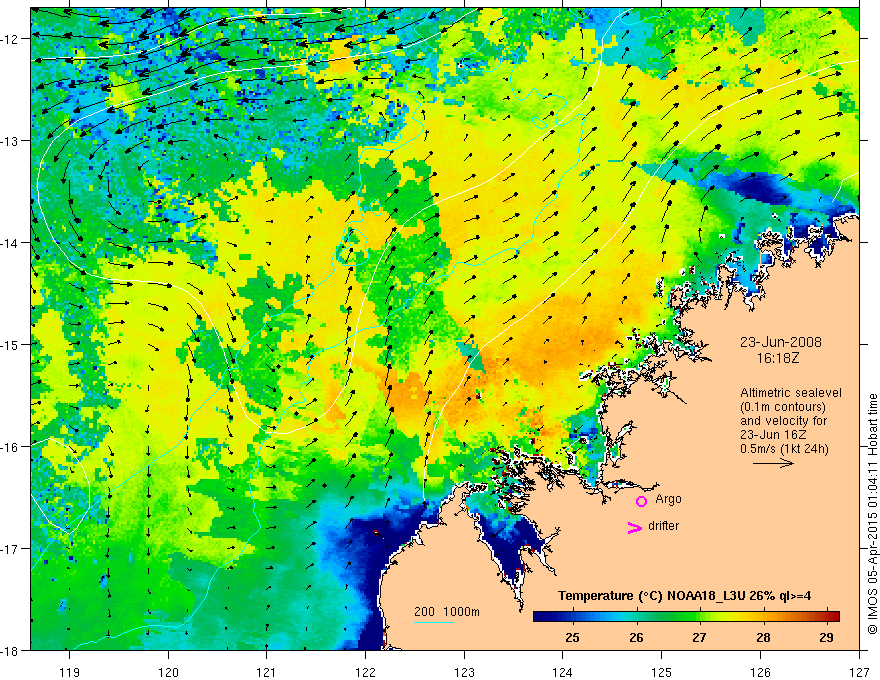The width and height of the screenshot is (880, 680).
Task: Click the 119 longitude axis label
Action: [69, 672]
